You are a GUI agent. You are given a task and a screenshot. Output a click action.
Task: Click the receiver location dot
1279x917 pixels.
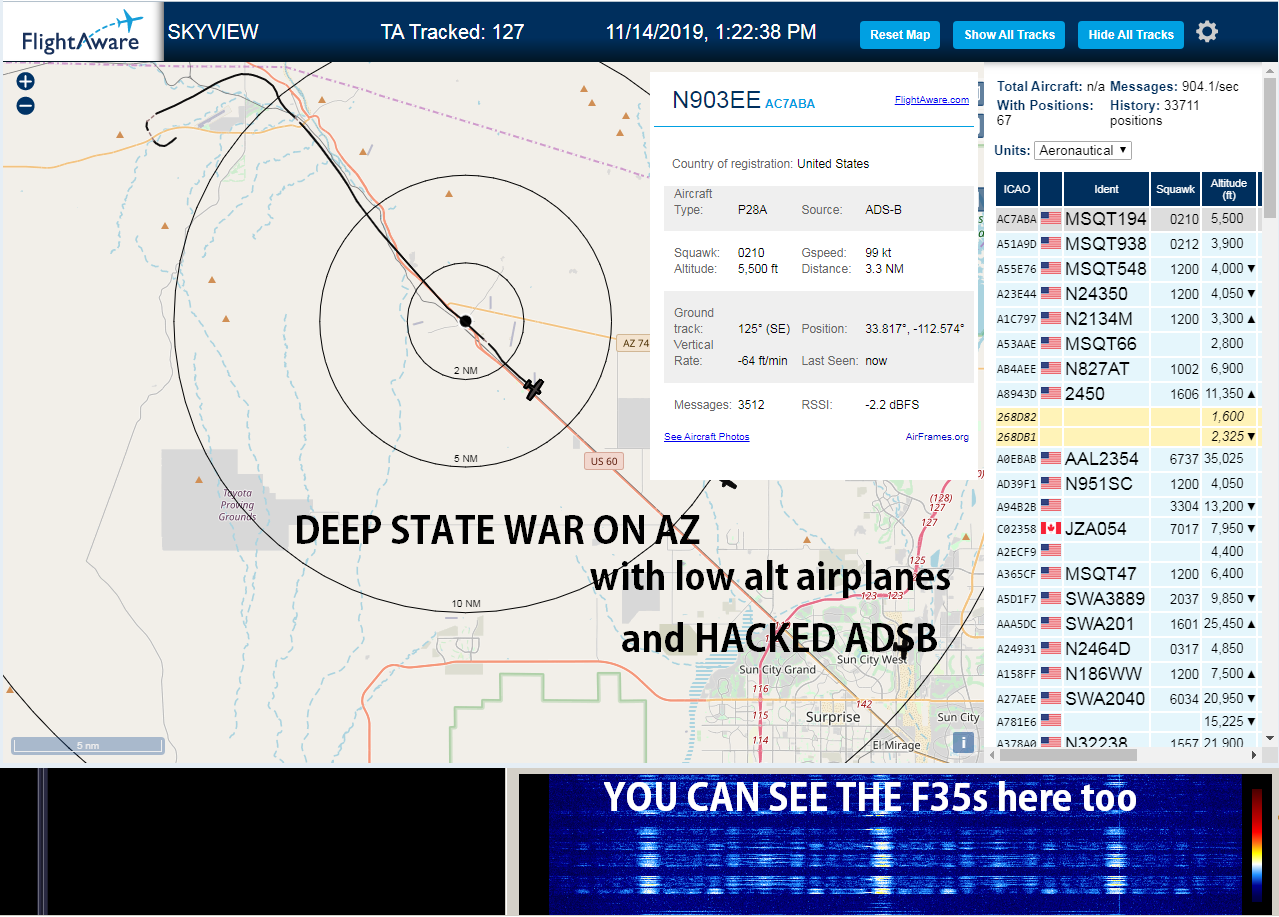(x=465, y=321)
